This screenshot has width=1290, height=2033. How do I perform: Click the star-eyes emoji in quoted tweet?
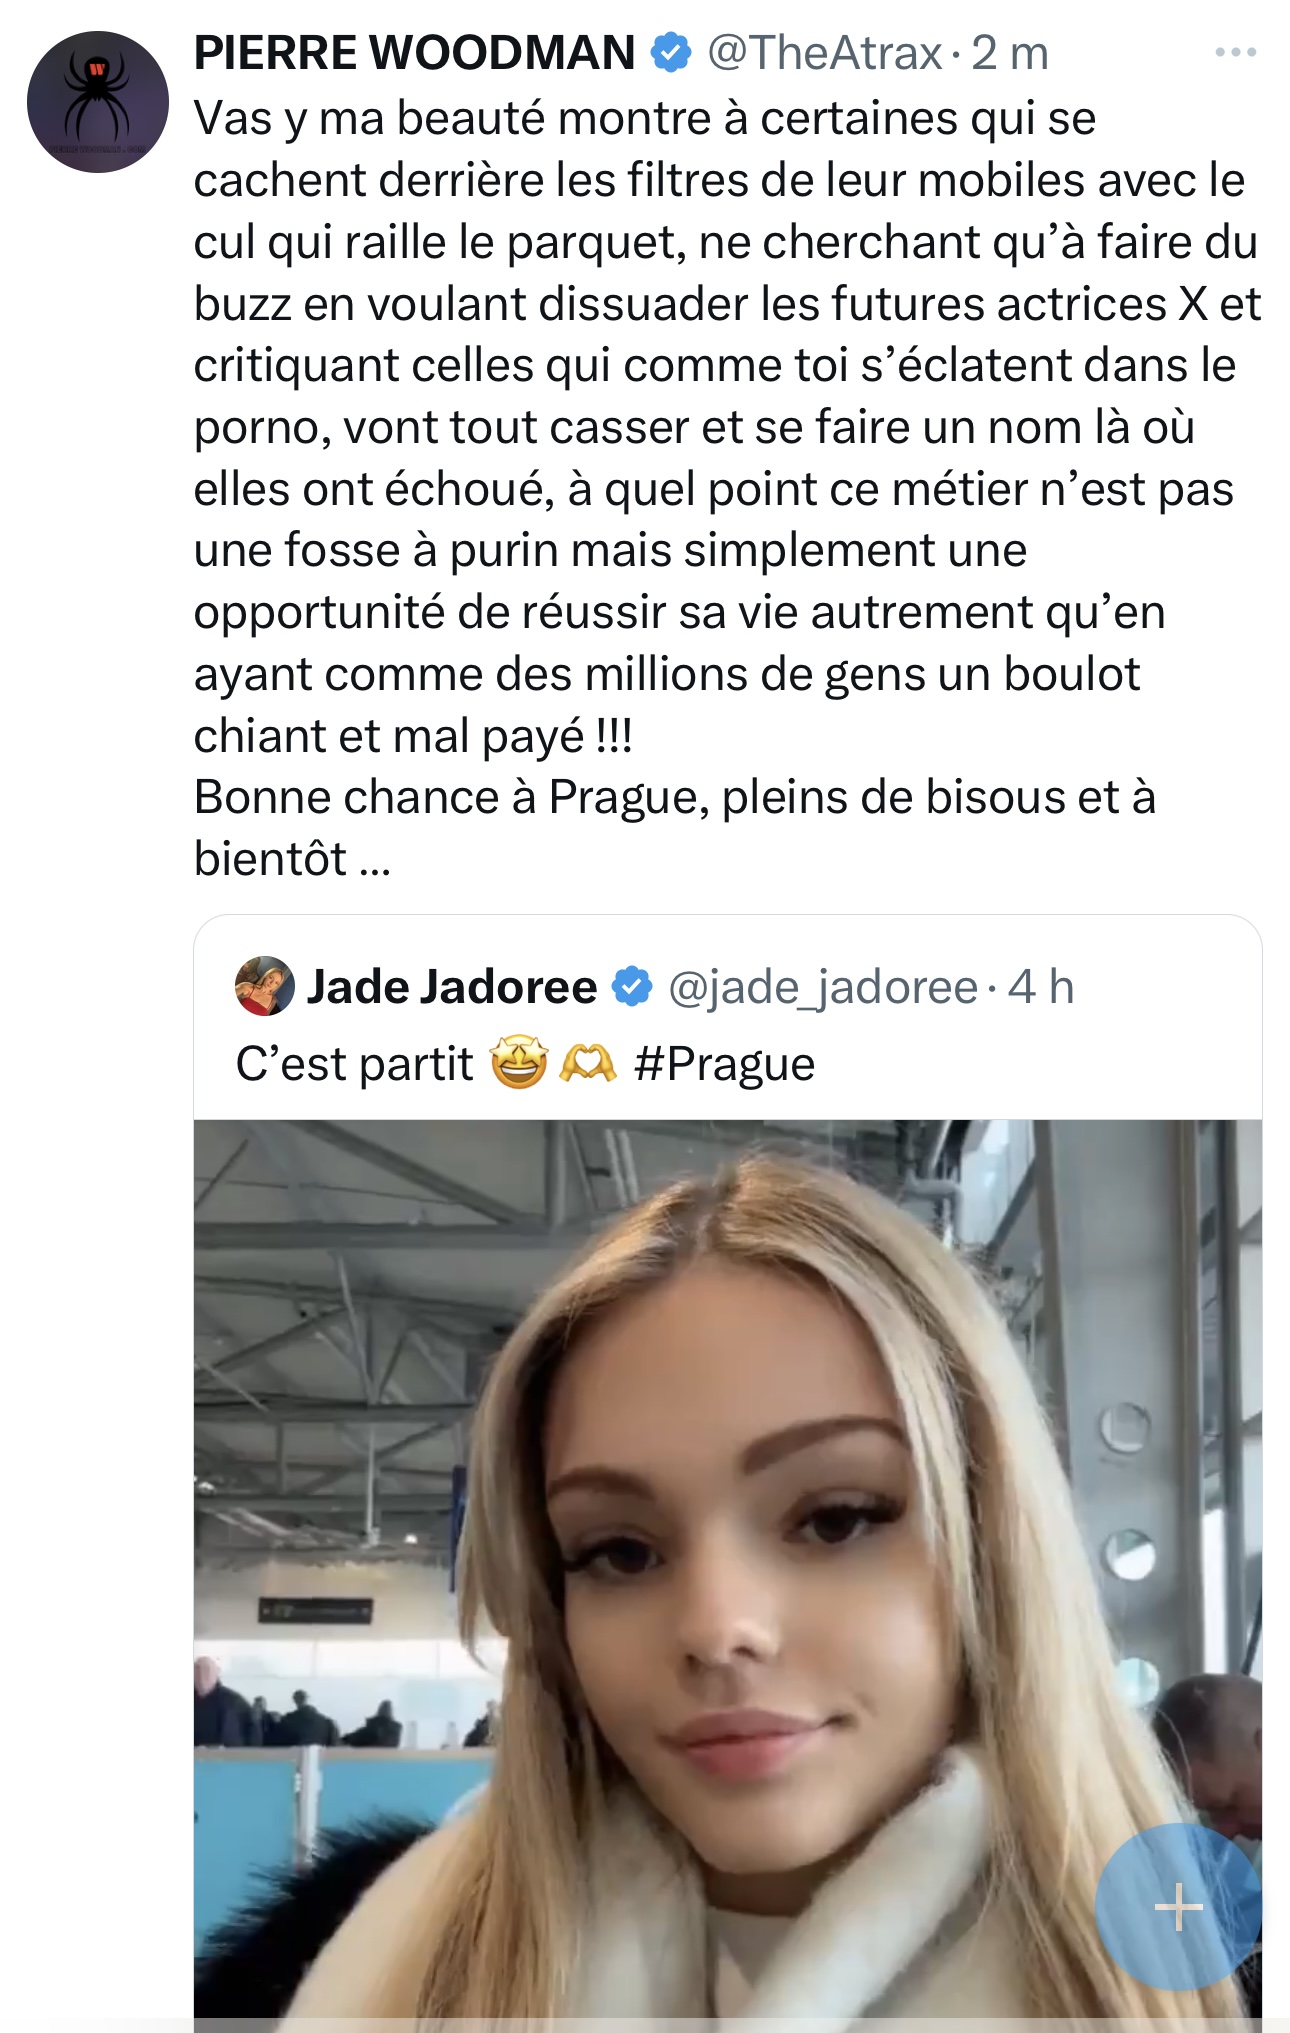[519, 1063]
